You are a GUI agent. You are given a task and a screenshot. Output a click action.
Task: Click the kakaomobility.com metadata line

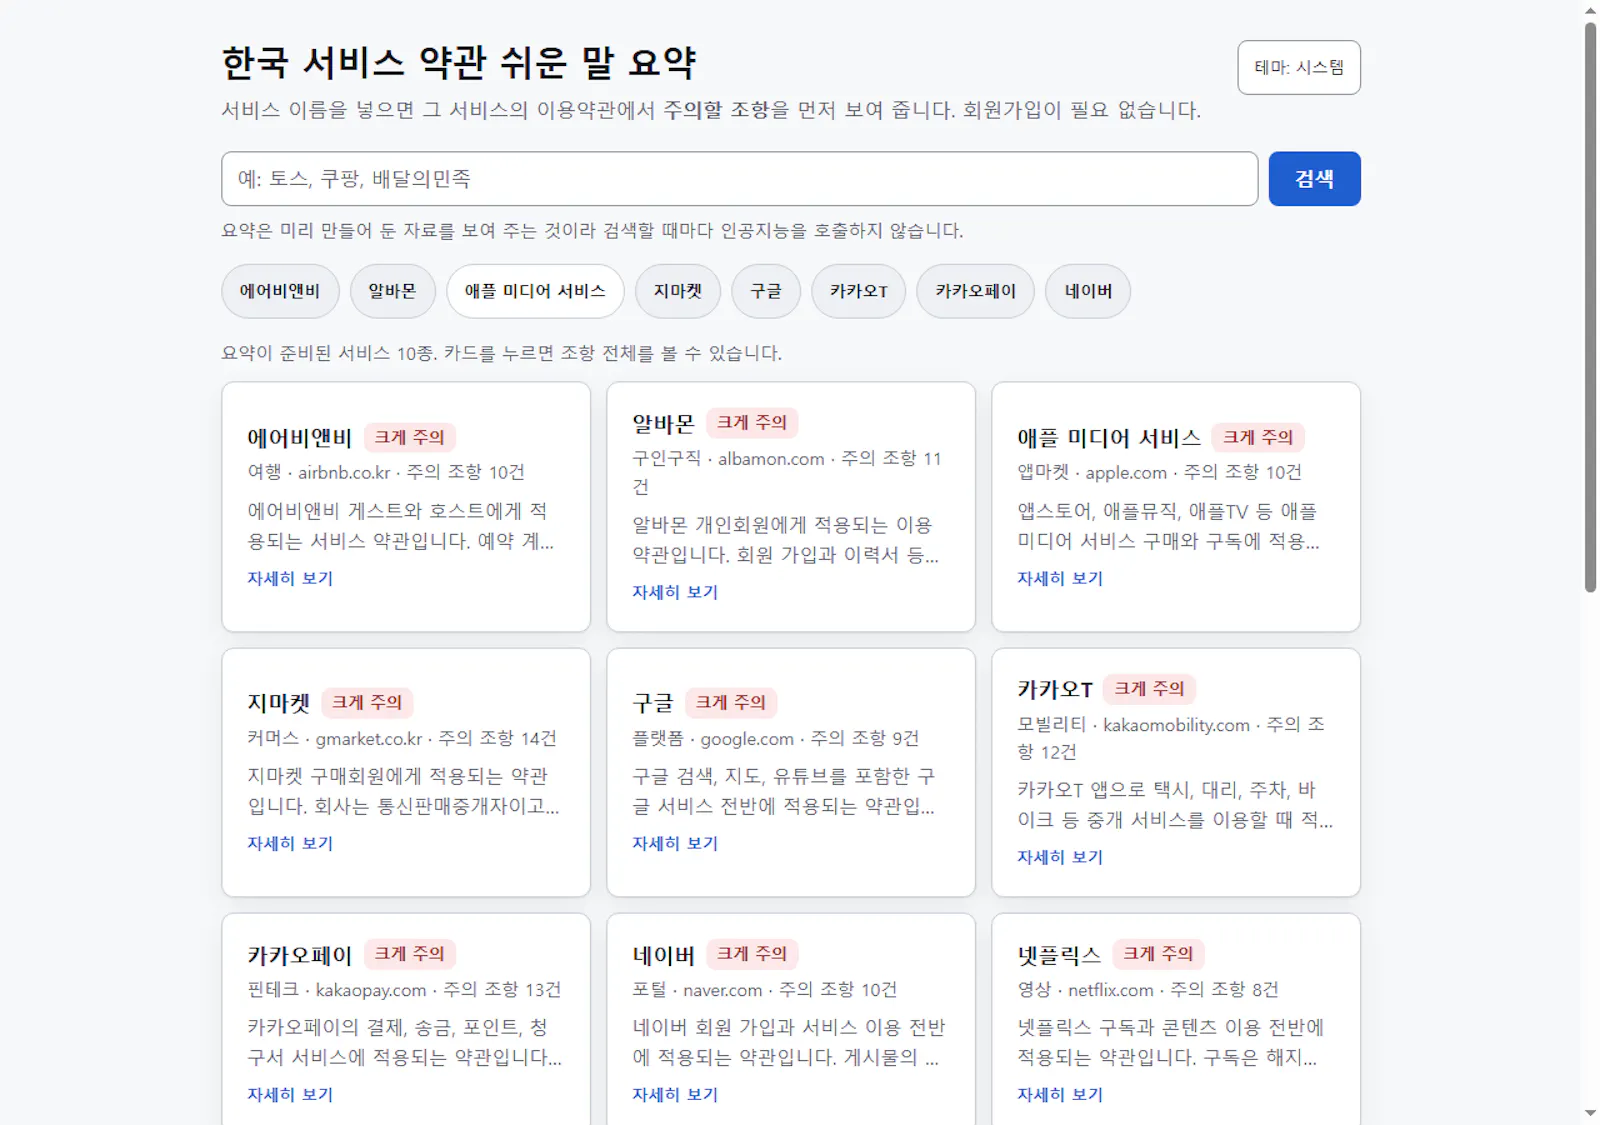click(x=1171, y=738)
